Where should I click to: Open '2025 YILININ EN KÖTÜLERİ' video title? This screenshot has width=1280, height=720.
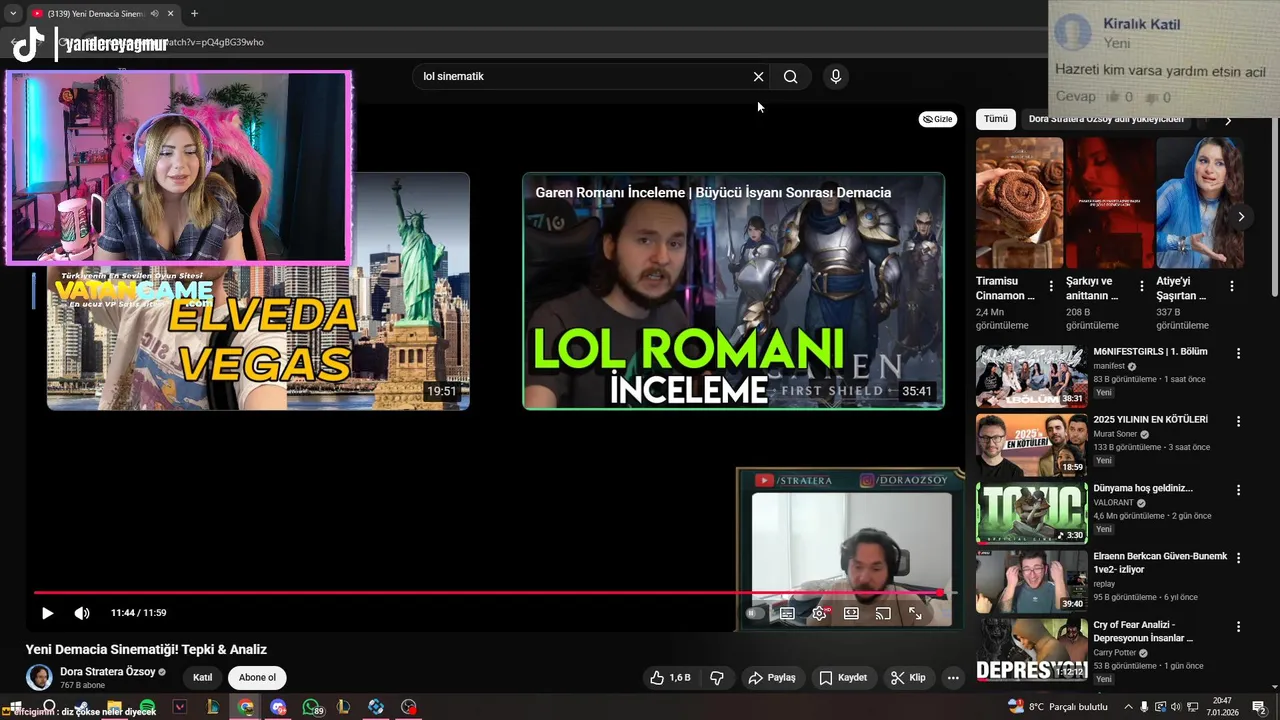(1150, 420)
